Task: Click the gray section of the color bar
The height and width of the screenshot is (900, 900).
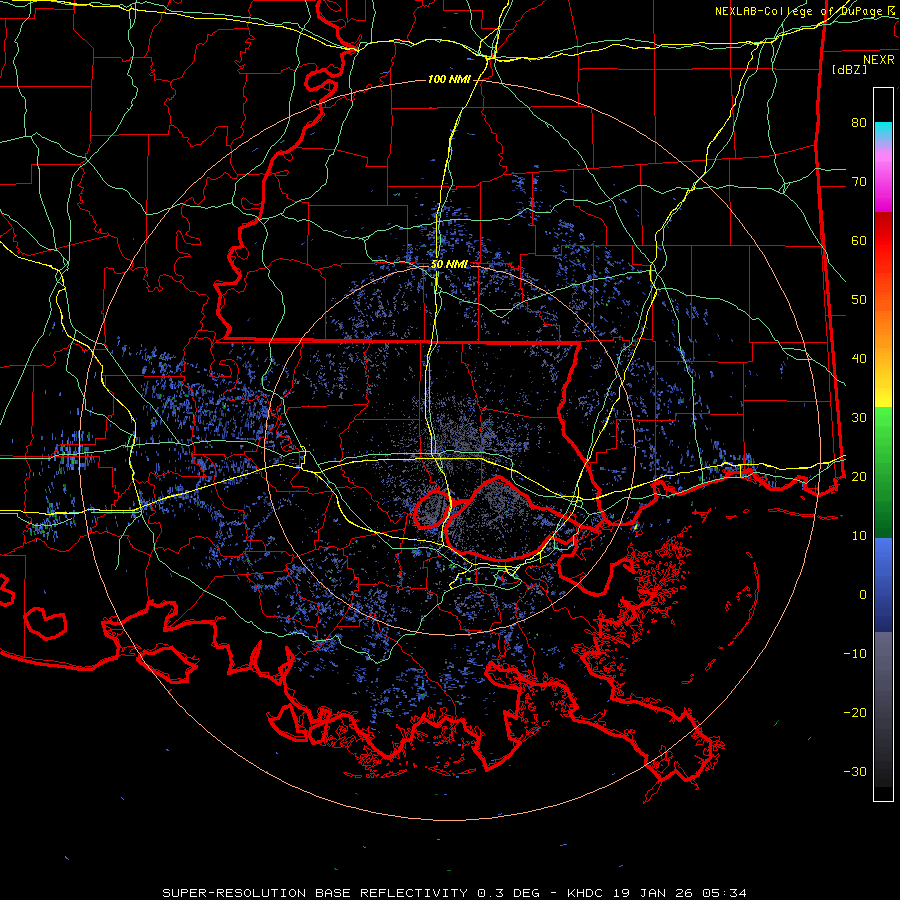Action: point(883,709)
